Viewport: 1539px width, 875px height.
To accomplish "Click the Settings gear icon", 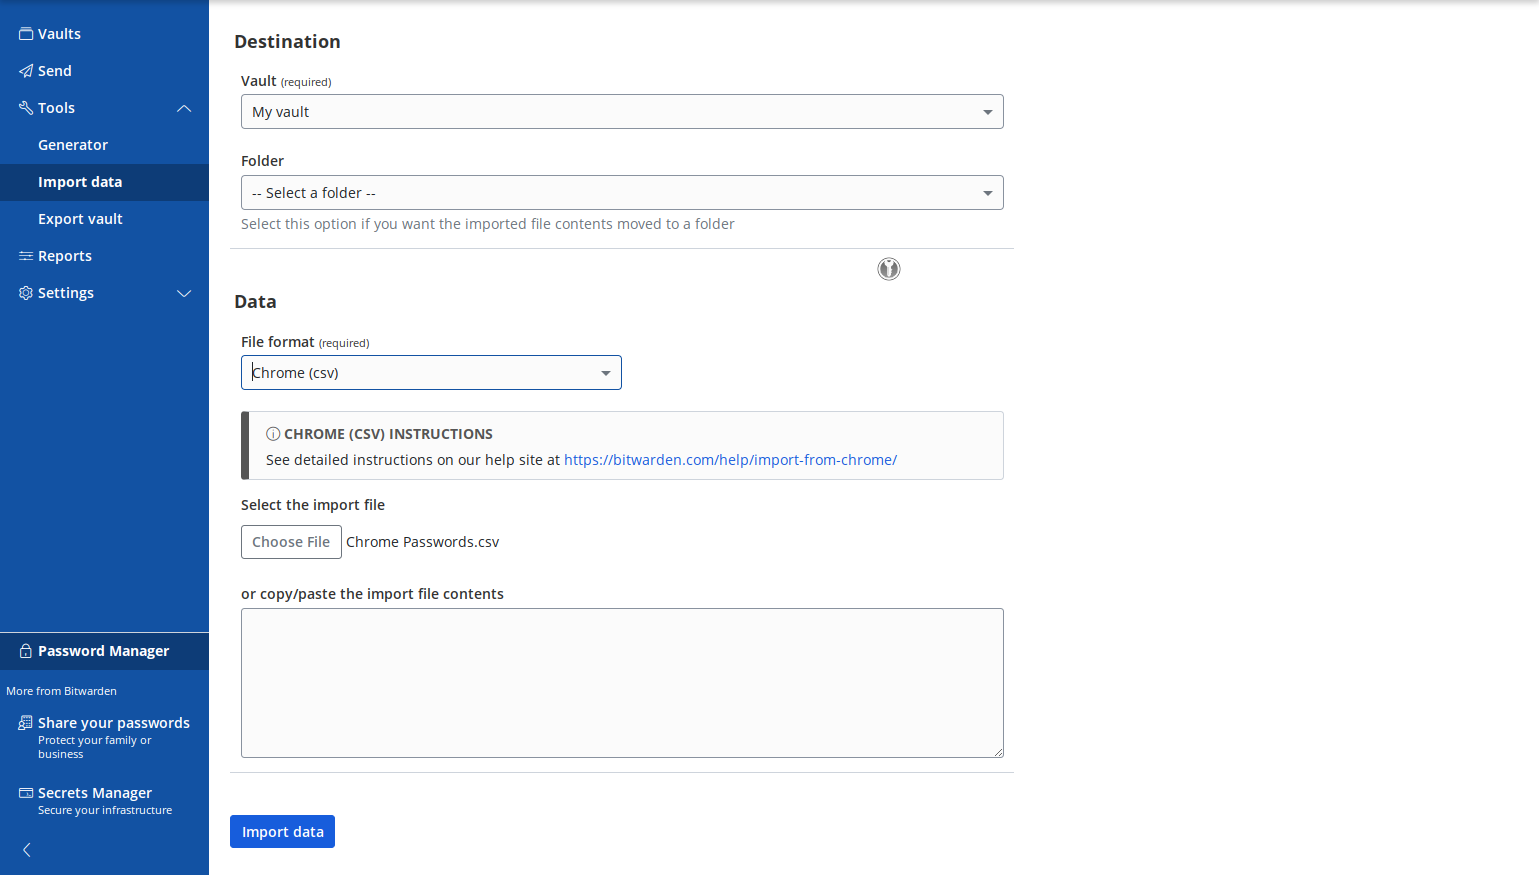I will (x=26, y=293).
